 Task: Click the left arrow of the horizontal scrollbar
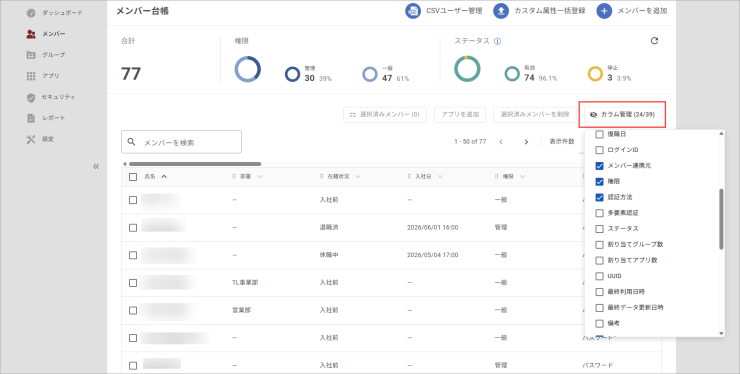pos(125,164)
